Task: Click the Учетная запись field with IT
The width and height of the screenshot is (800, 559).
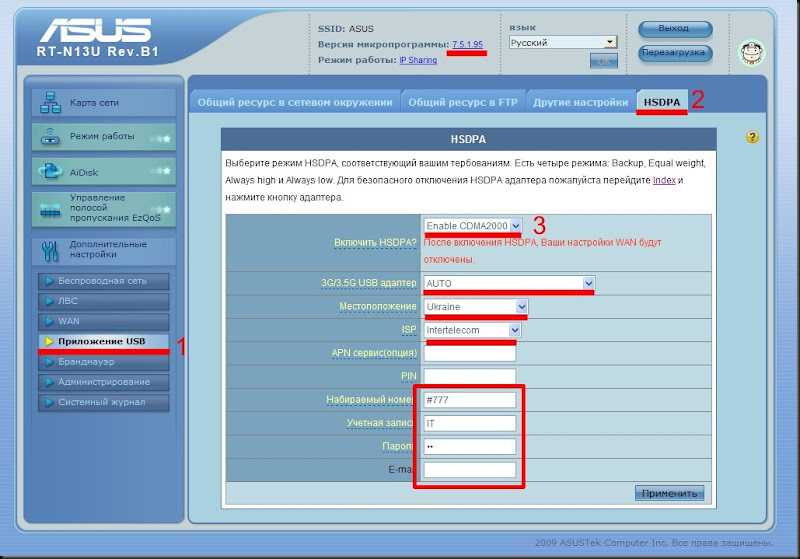Action: 470,423
